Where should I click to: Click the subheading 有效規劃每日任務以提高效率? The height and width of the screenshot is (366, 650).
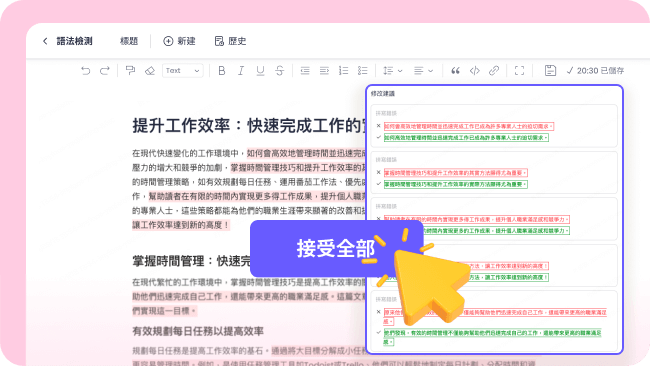pos(198,331)
